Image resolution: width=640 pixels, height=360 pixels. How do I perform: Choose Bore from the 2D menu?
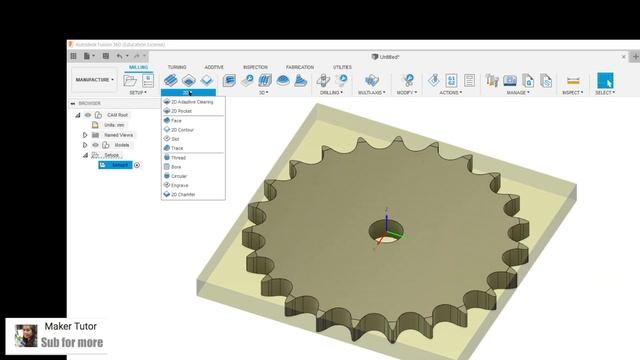pos(193,167)
